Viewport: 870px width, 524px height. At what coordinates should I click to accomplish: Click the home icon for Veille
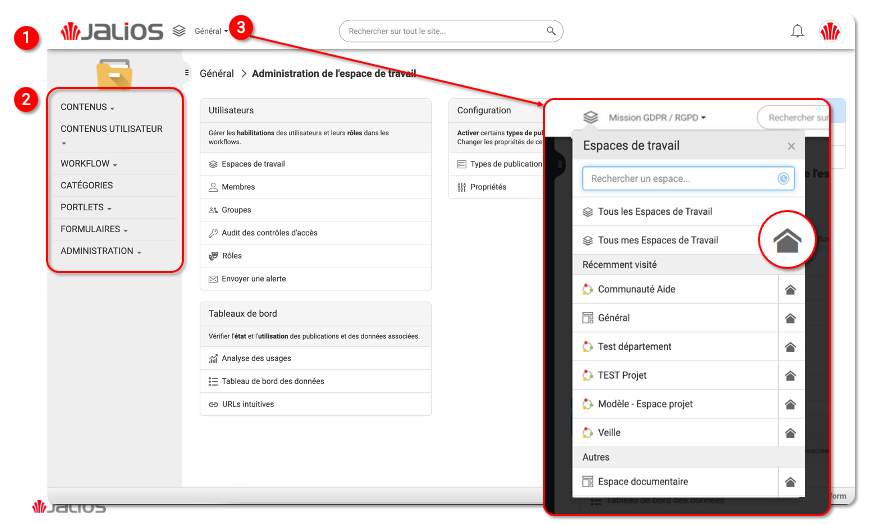(790, 433)
